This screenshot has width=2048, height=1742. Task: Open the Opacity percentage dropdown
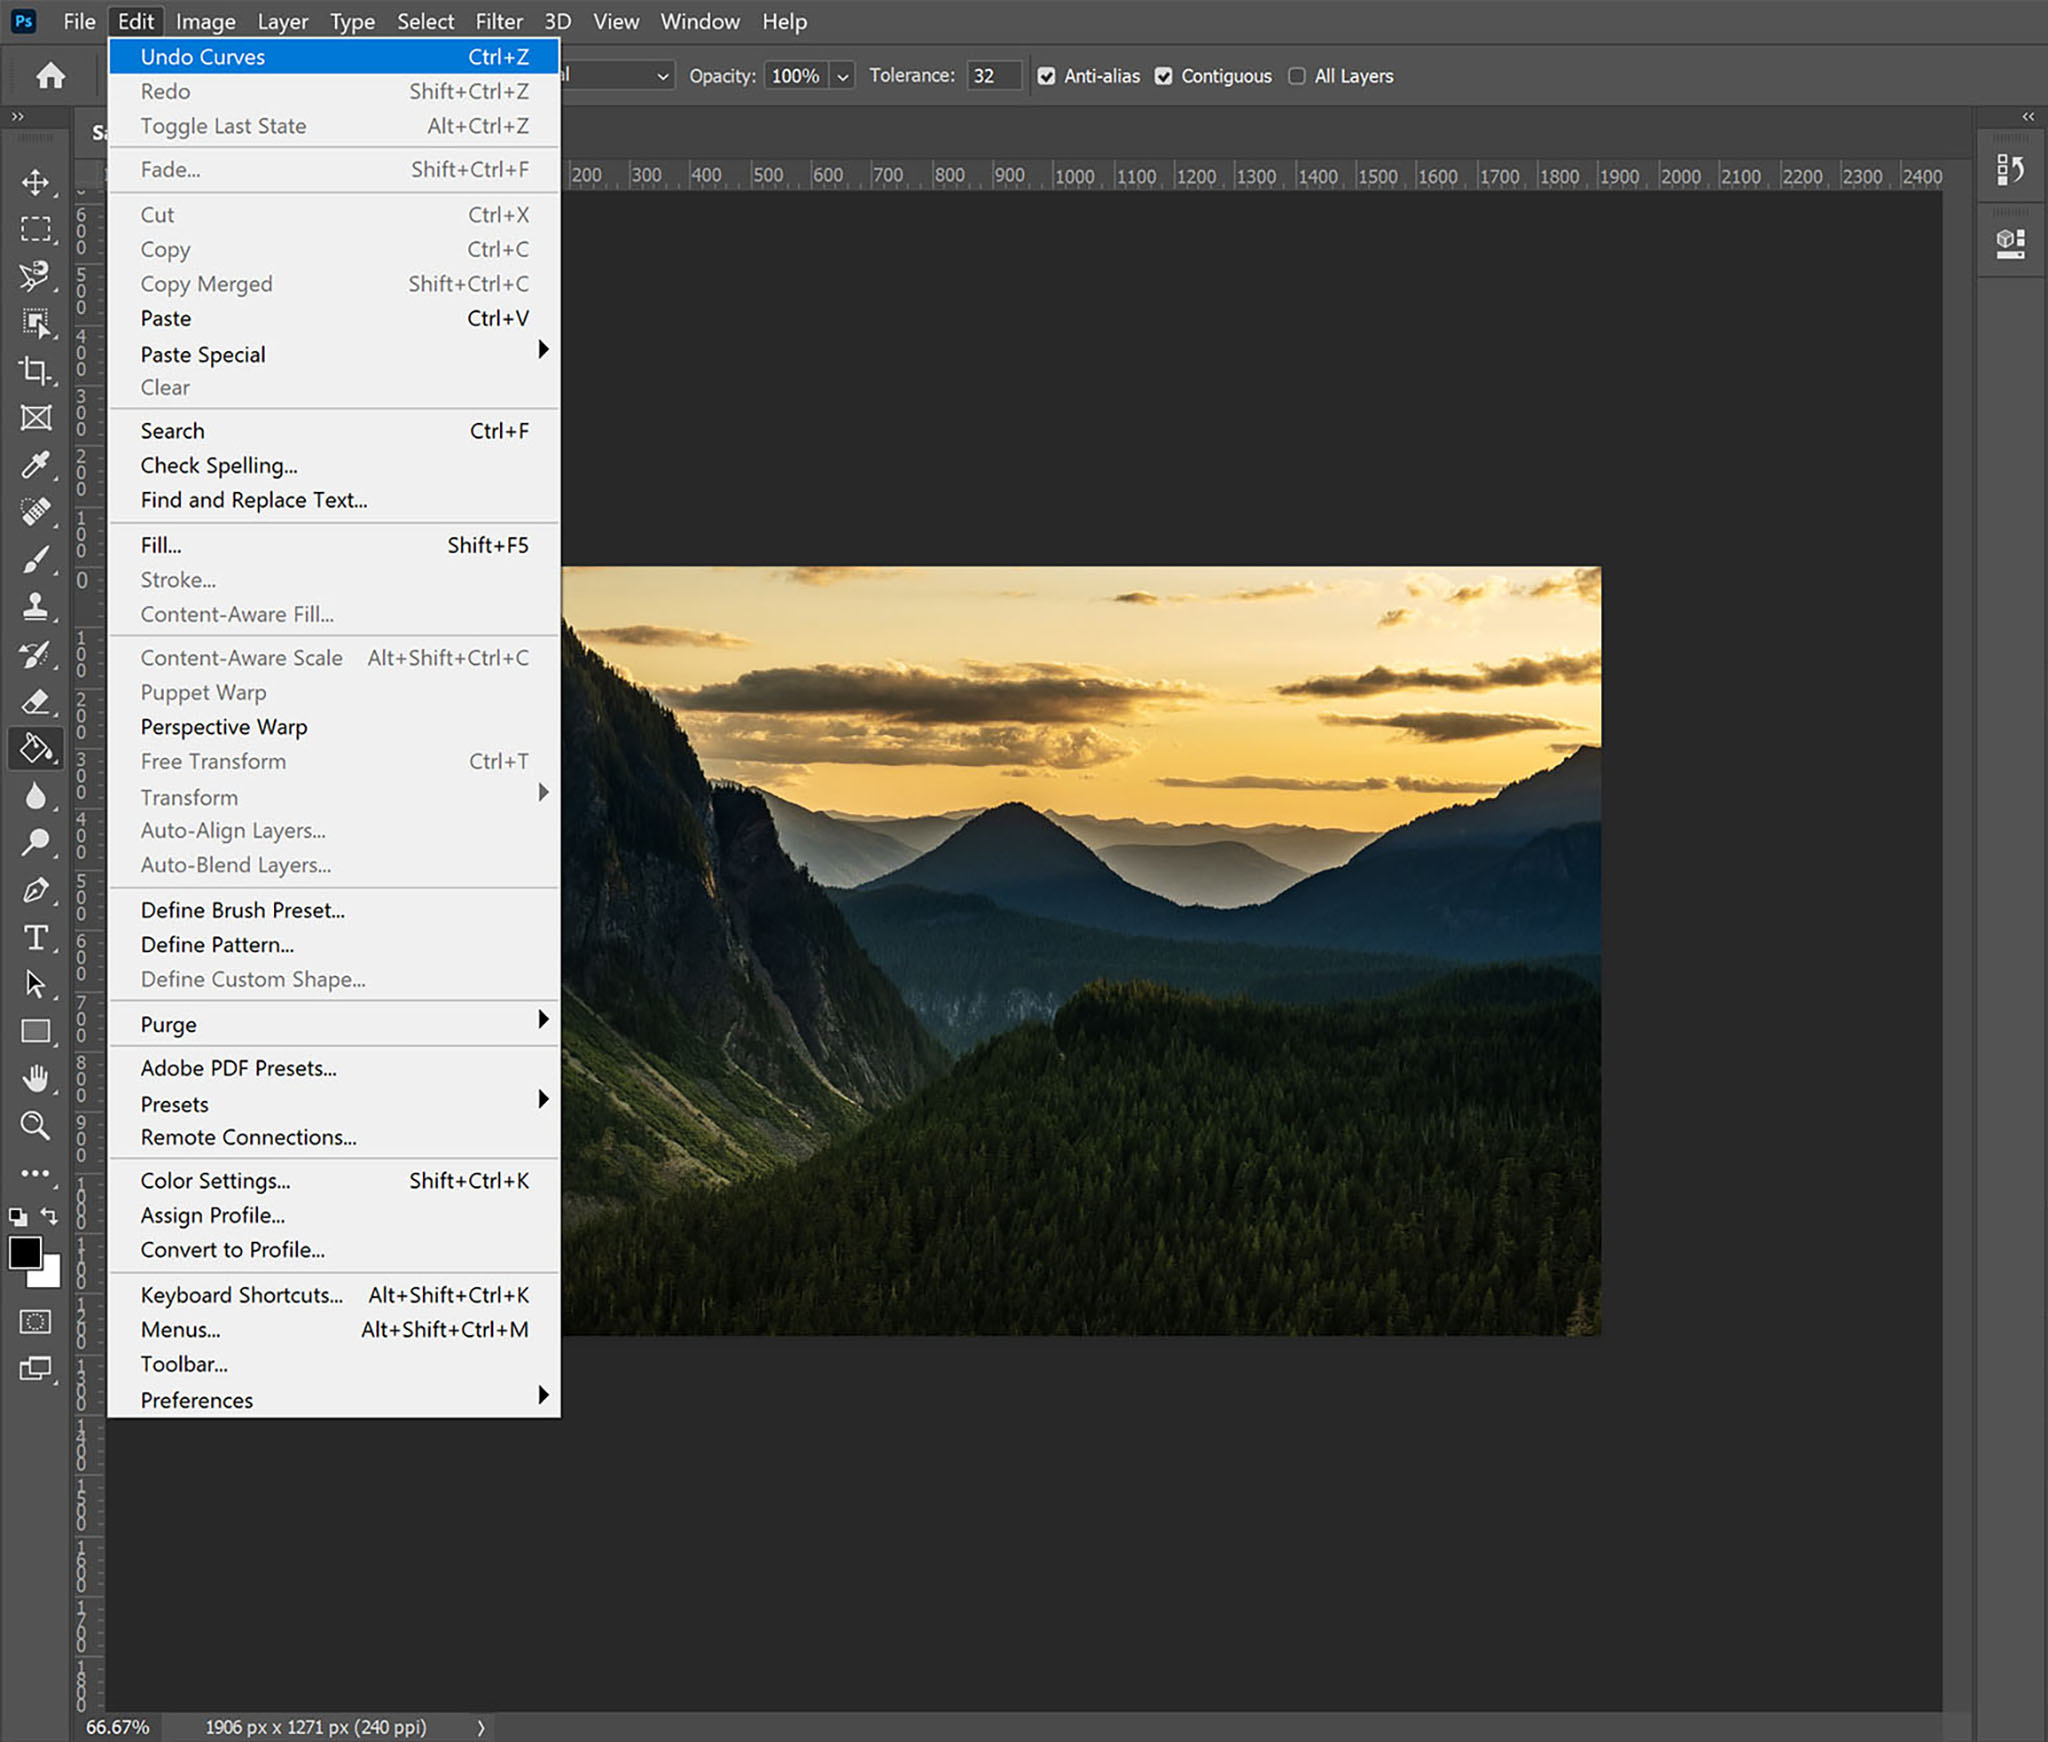(x=842, y=76)
